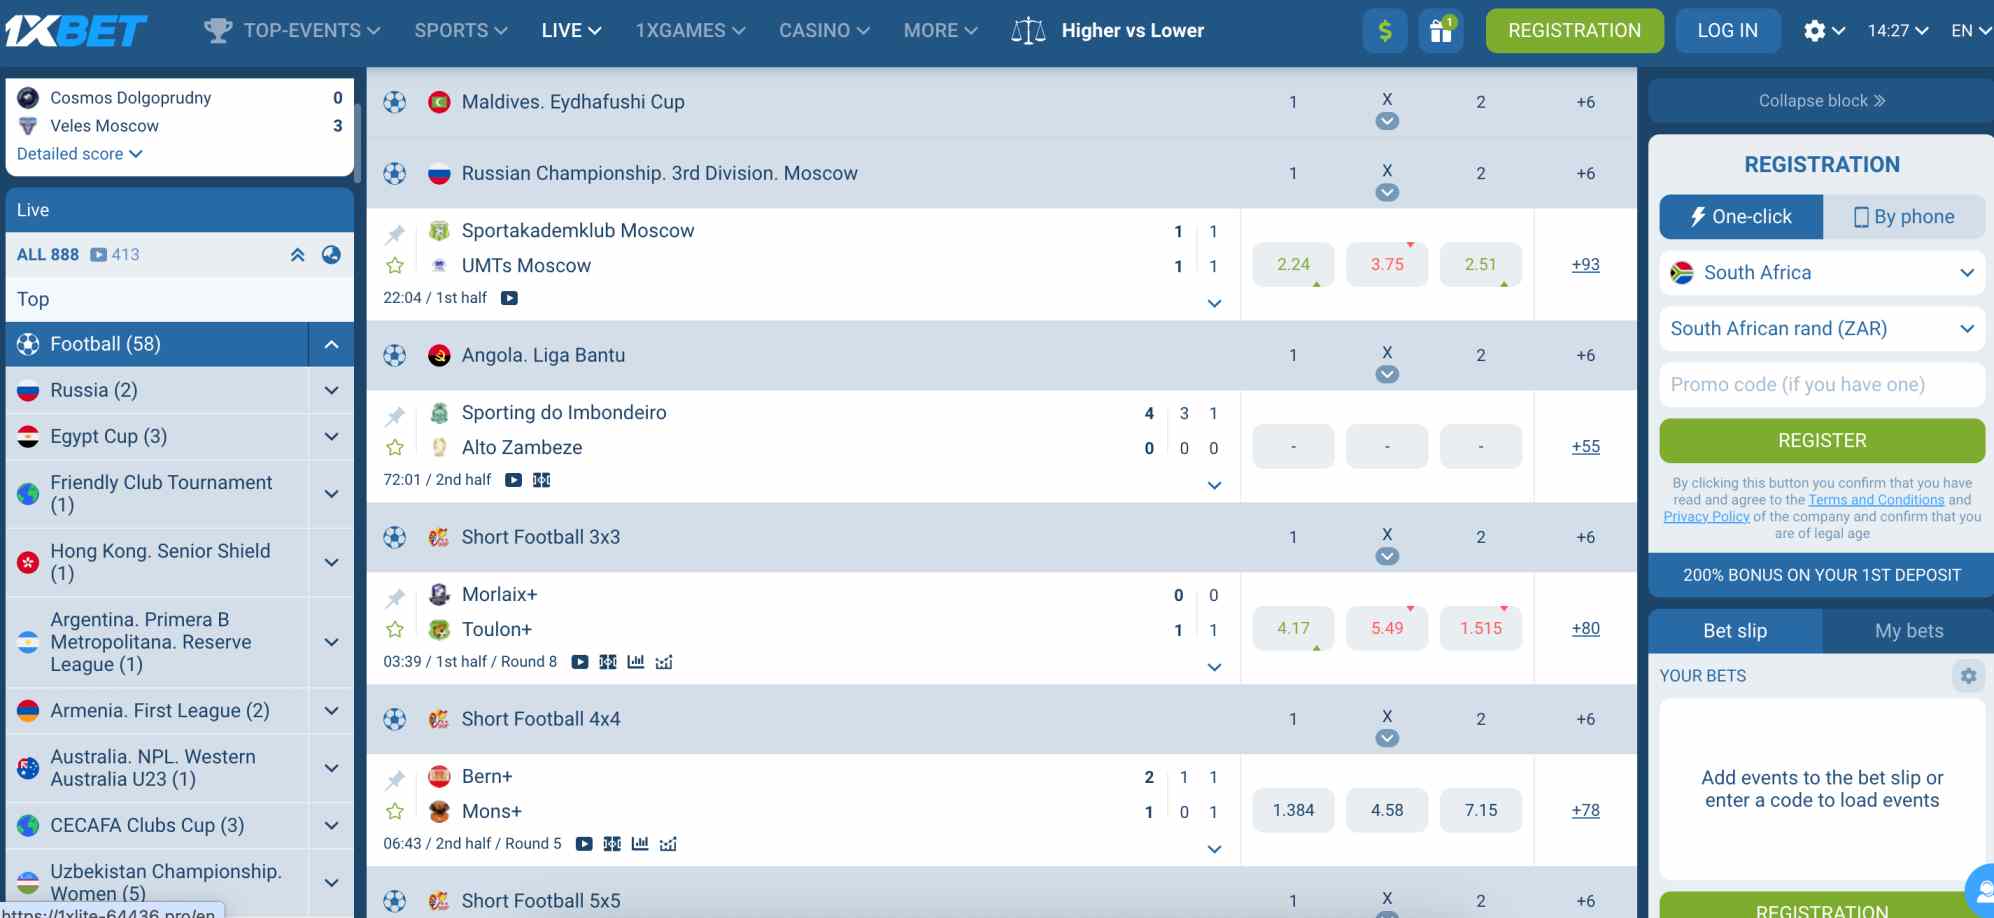Open statistics chart icon for Morlaix+ match

[x=636, y=662]
